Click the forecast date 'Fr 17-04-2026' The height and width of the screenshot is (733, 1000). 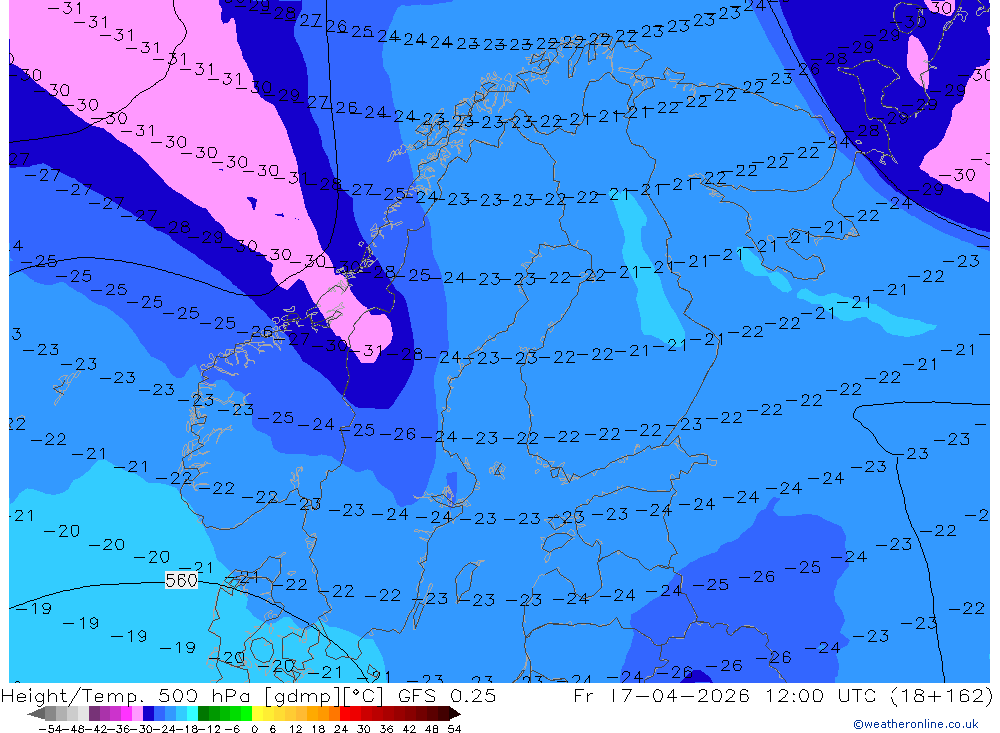(661, 695)
